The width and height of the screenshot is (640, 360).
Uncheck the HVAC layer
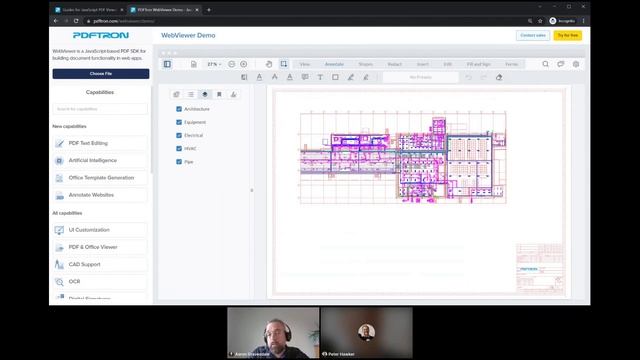pos(179,149)
